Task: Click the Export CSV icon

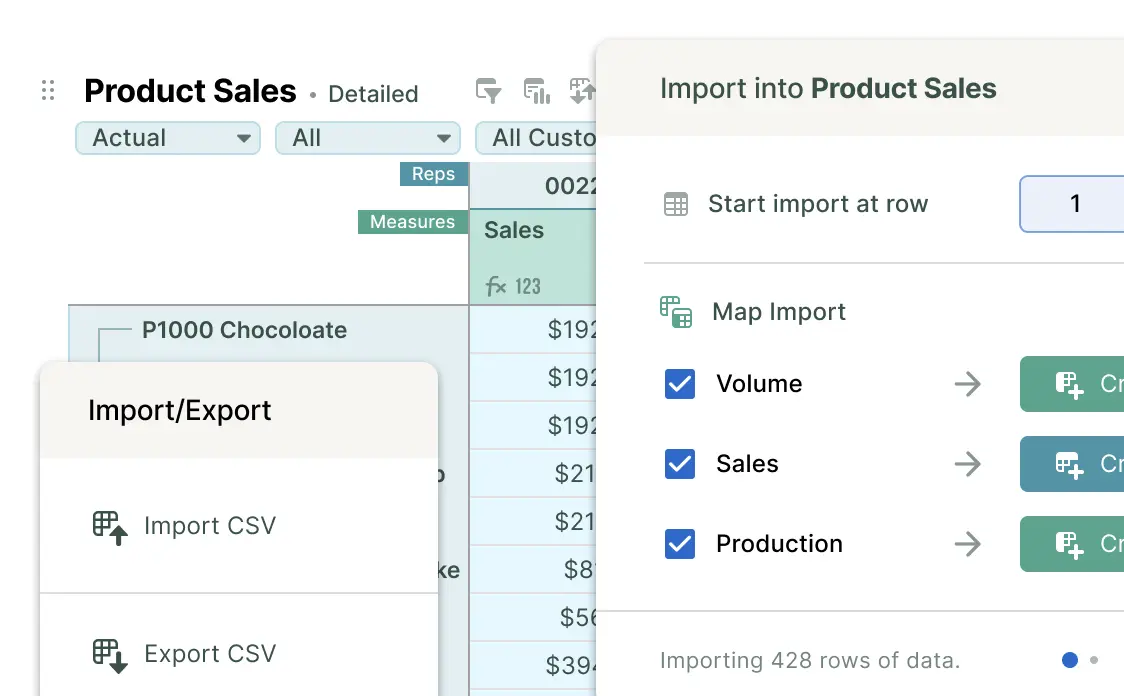Action: click(x=110, y=655)
